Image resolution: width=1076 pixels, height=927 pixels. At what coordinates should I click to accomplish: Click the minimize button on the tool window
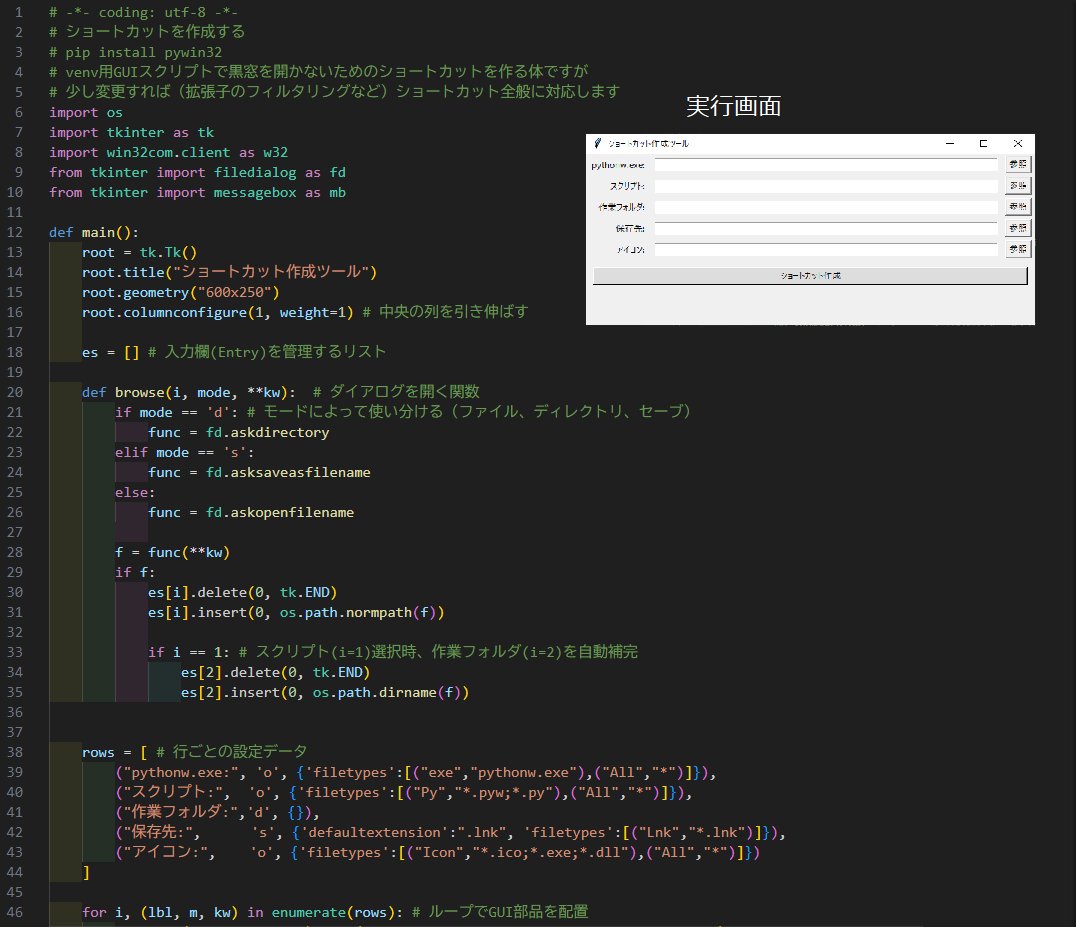948,143
